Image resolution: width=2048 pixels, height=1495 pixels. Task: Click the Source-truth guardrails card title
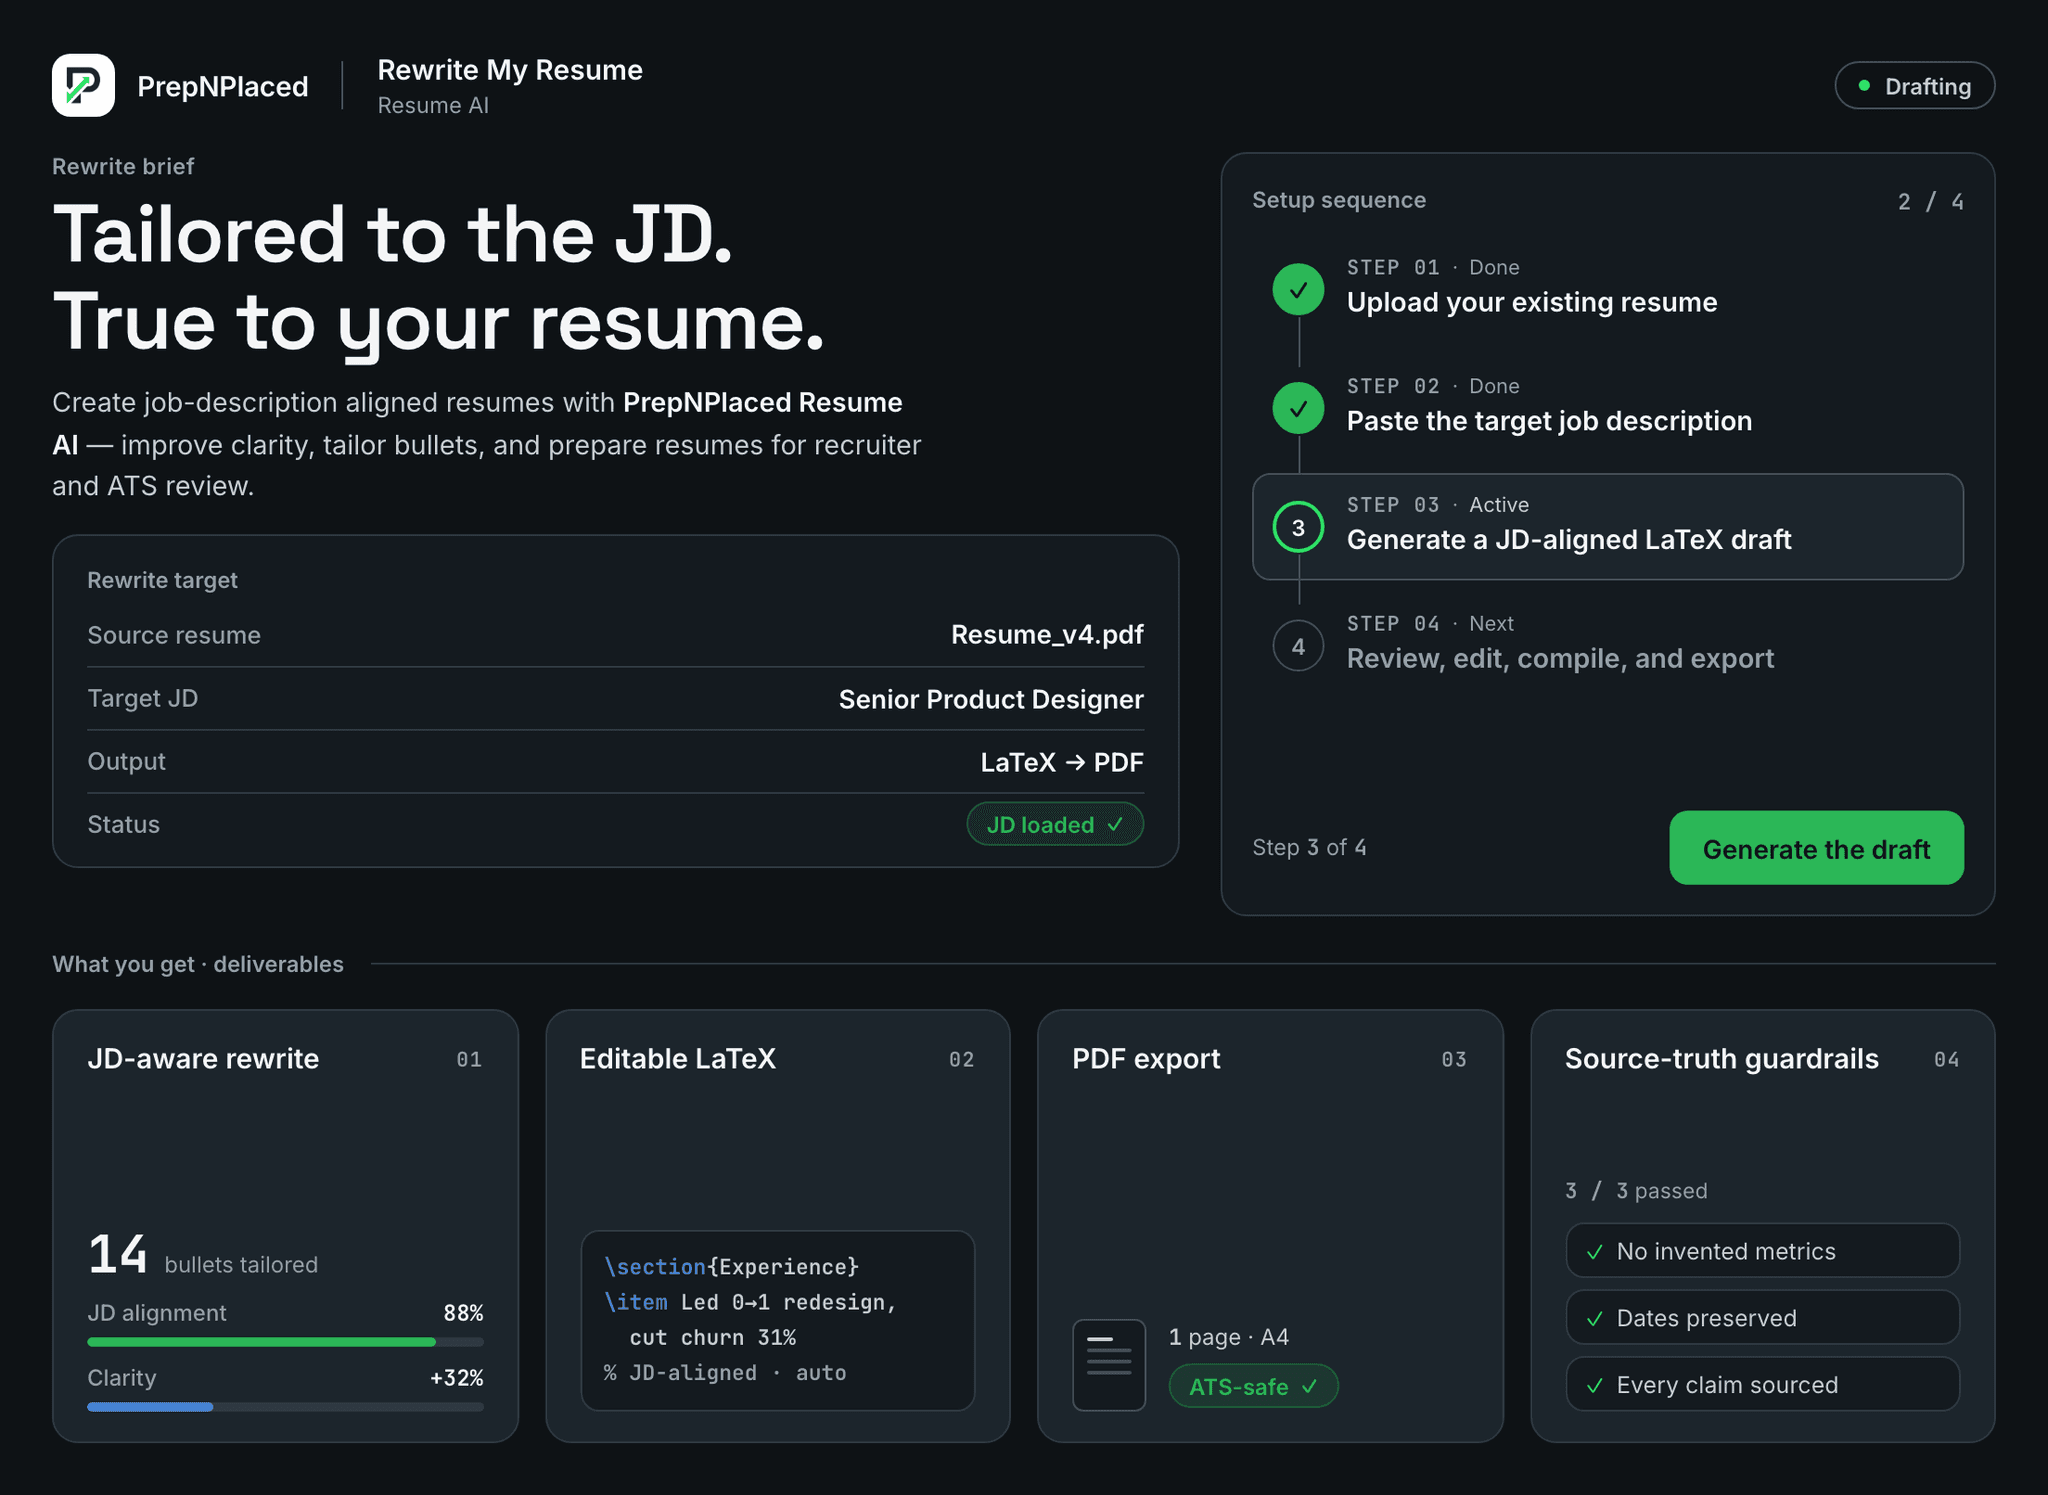pyautogui.click(x=1721, y=1059)
